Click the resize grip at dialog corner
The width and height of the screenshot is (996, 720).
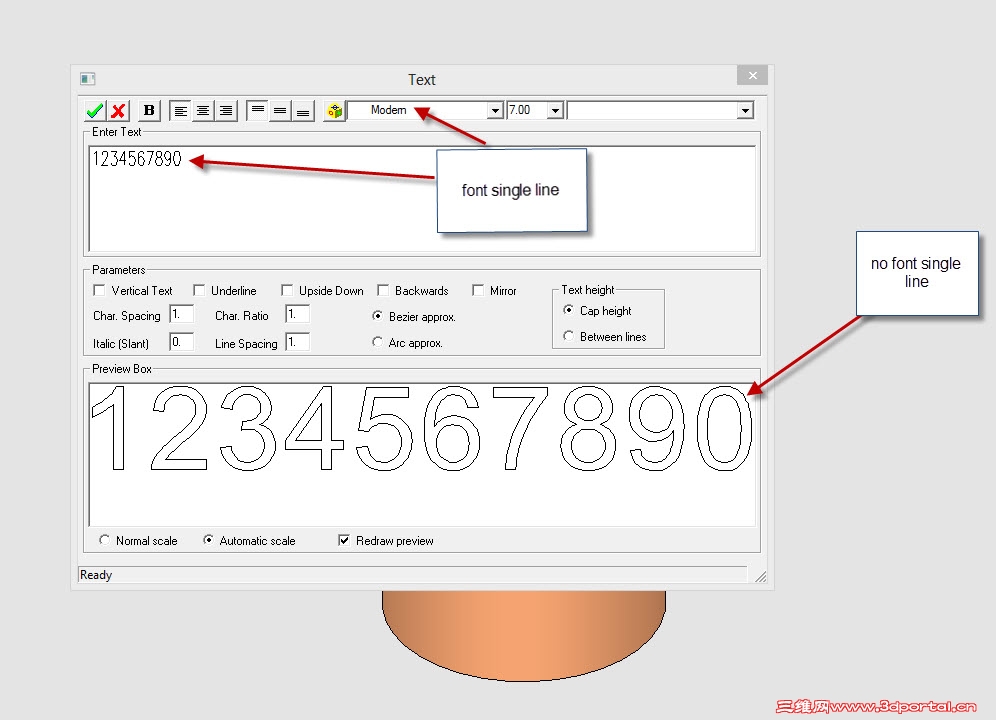tap(760, 576)
